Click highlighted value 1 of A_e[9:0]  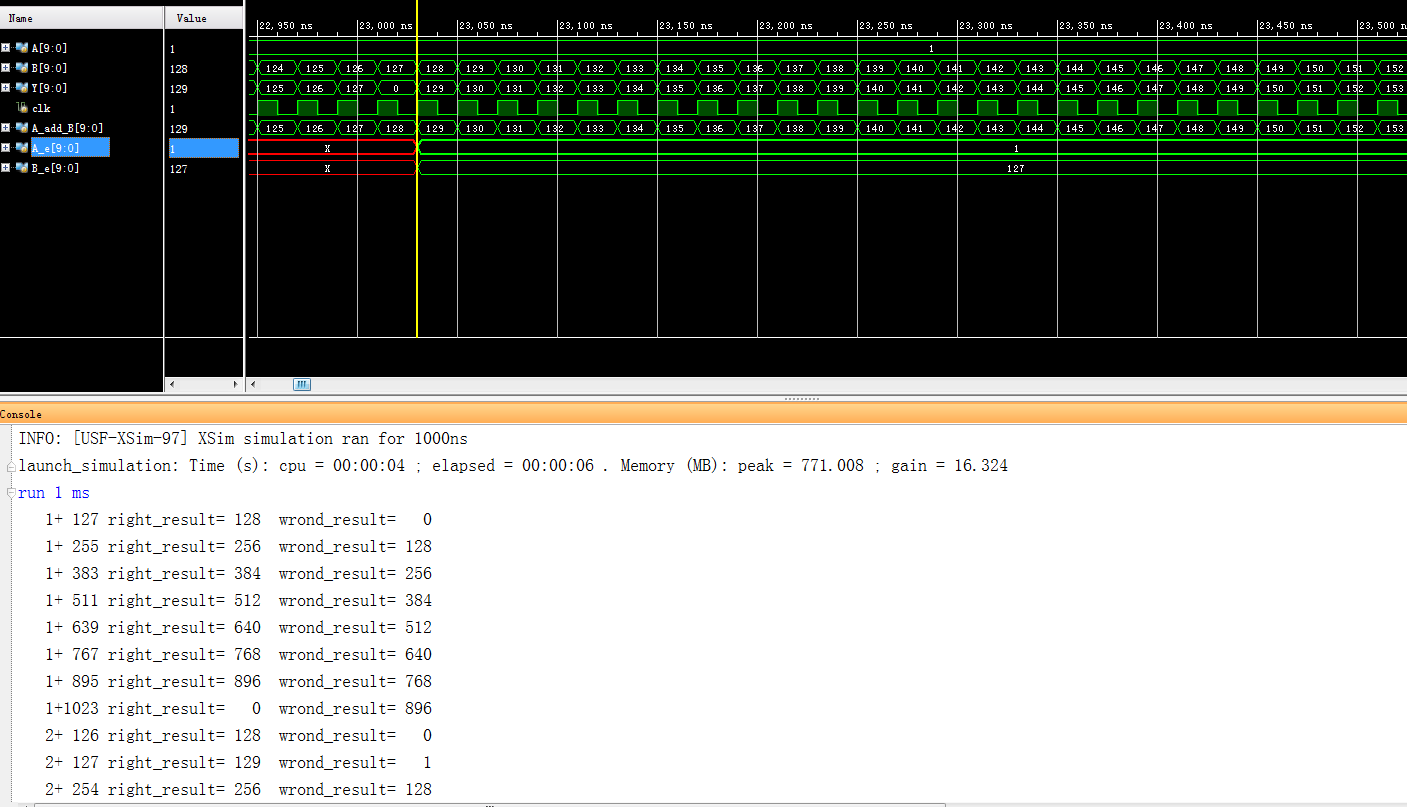pyautogui.click(x=203, y=148)
